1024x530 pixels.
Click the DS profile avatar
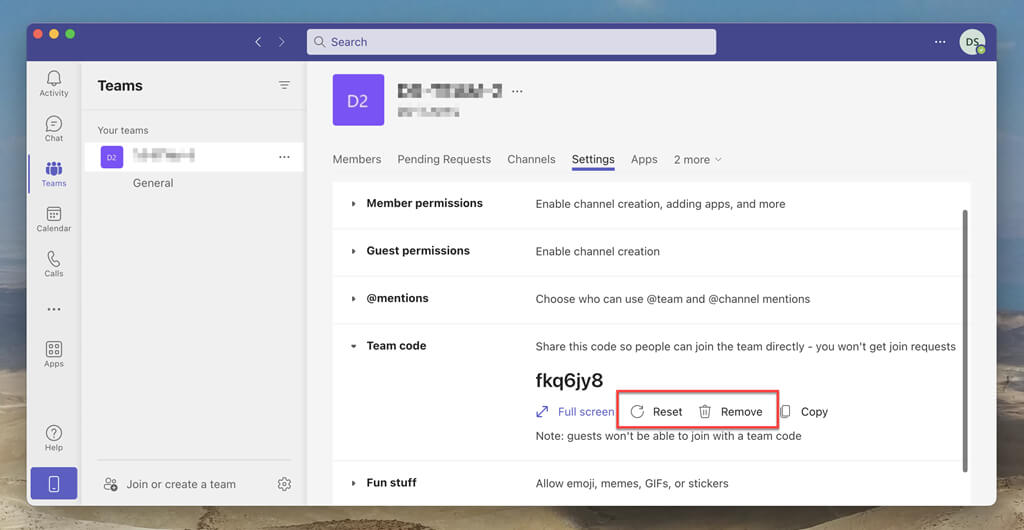tap(972, 42)
